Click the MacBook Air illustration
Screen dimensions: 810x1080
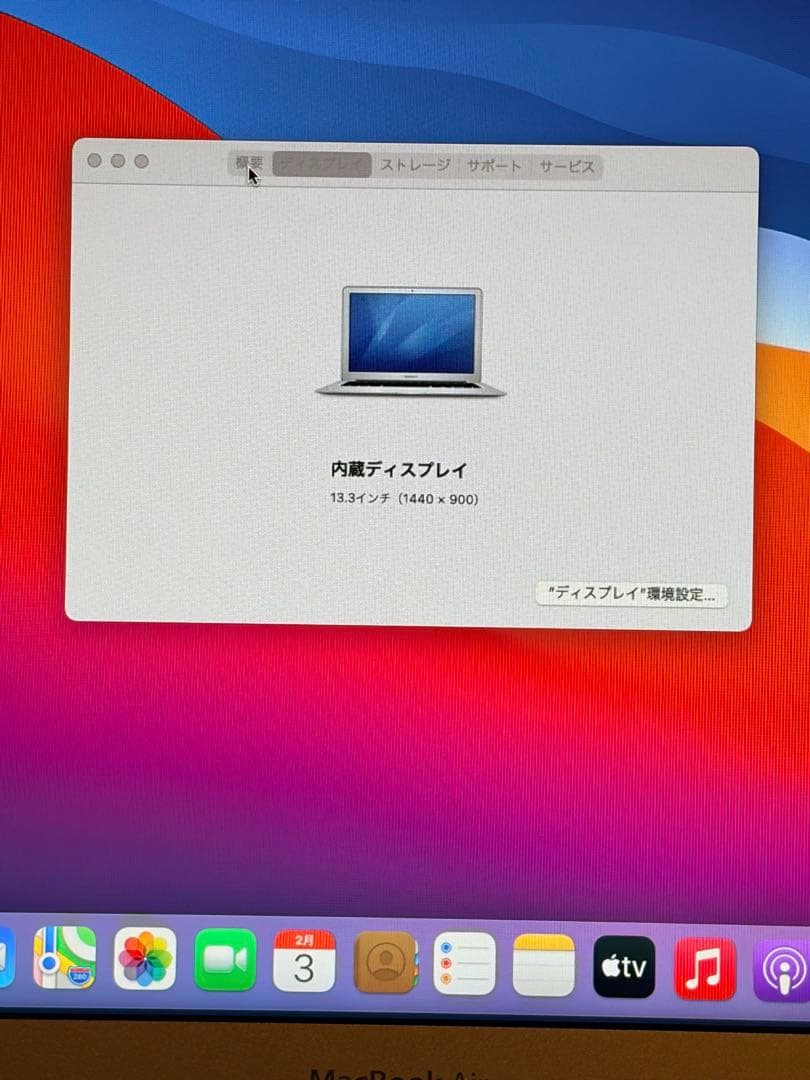pyautogui.click(x=410, y=340)
